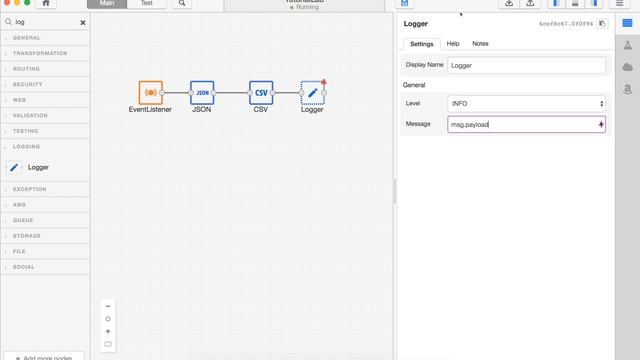Collapse the LOGGING palette category
Image resolution: width=640 pixels, height=360 pixels.
pyautogui.click(x=45, y=147)
